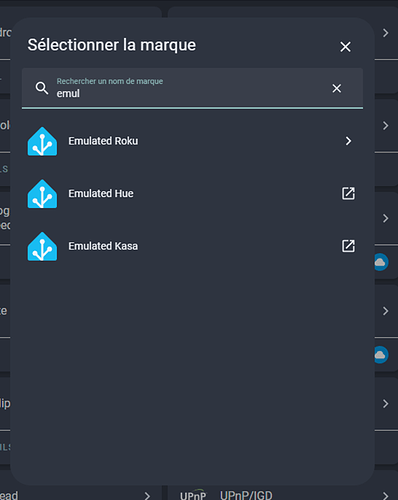Click the Emulated Kasa Home Assistant logo
398x500 pixels.
(x=42, y=246)
